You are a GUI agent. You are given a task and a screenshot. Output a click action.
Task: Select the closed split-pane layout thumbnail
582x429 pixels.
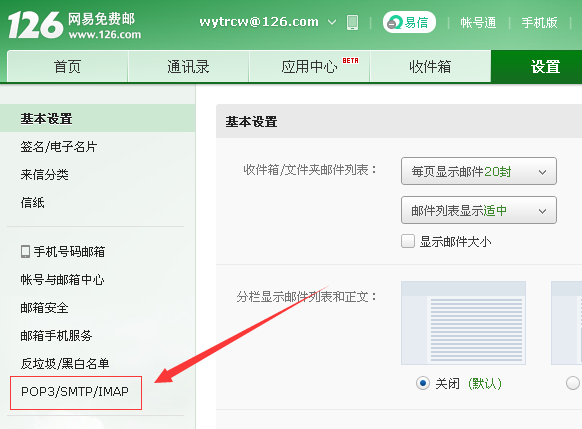(463, 323)
